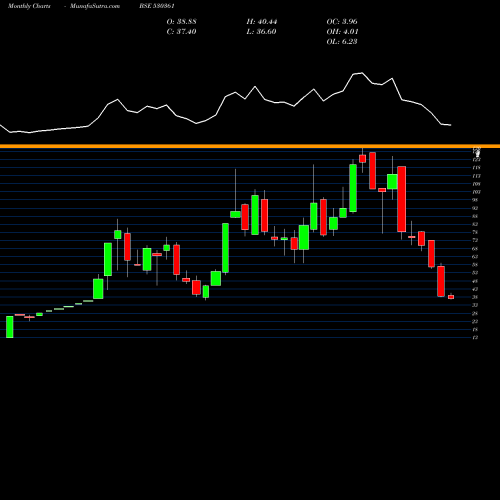Click the final small red candle near 36

451,297
